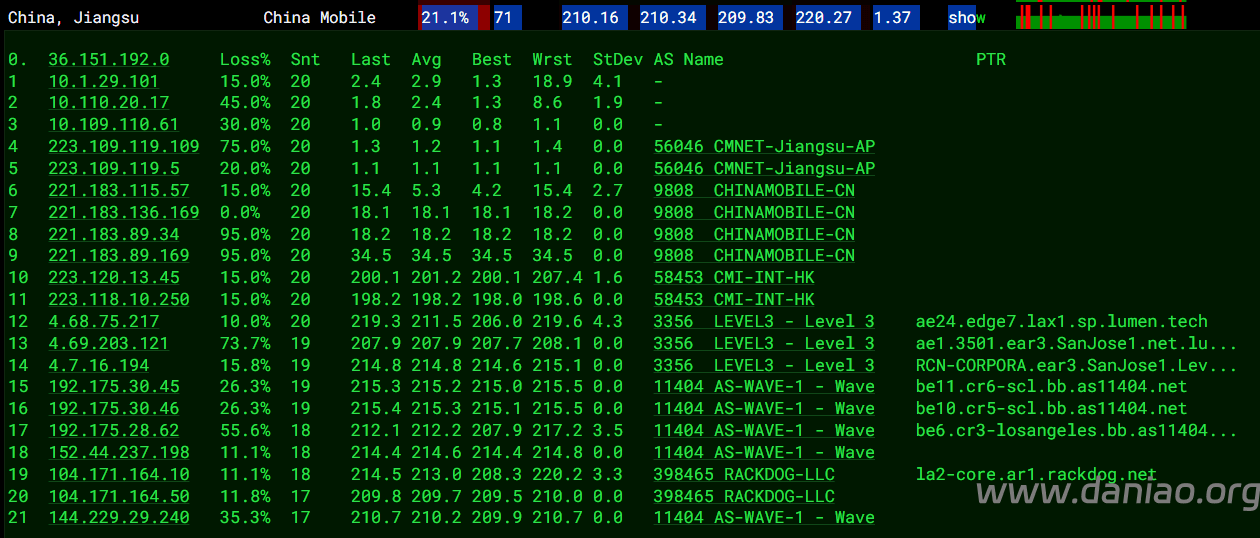Open IP link 192.175.28.62
Image resolution: width=1260 pixels, height=538 pixels.
click(114, 431)
